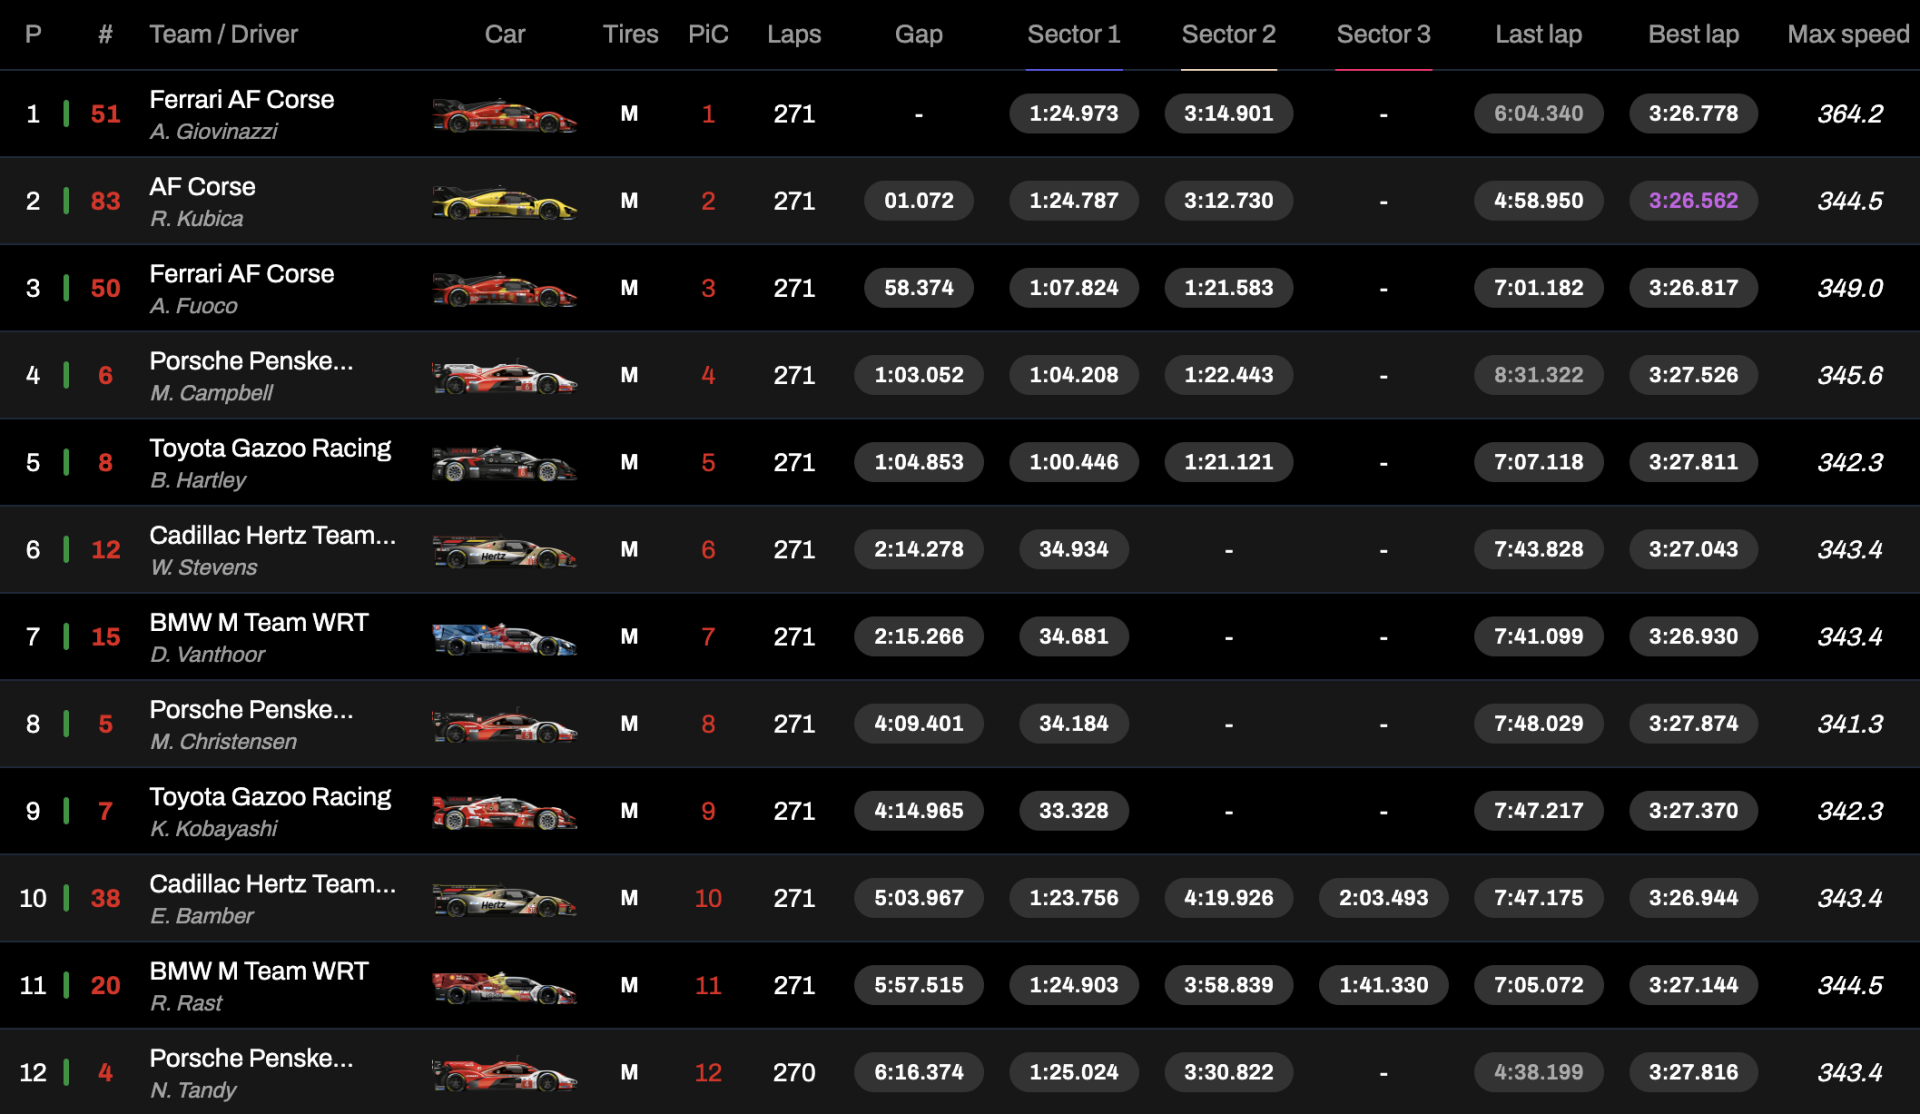Click the #7 Toyota Gazoo Racing car image

504,811
